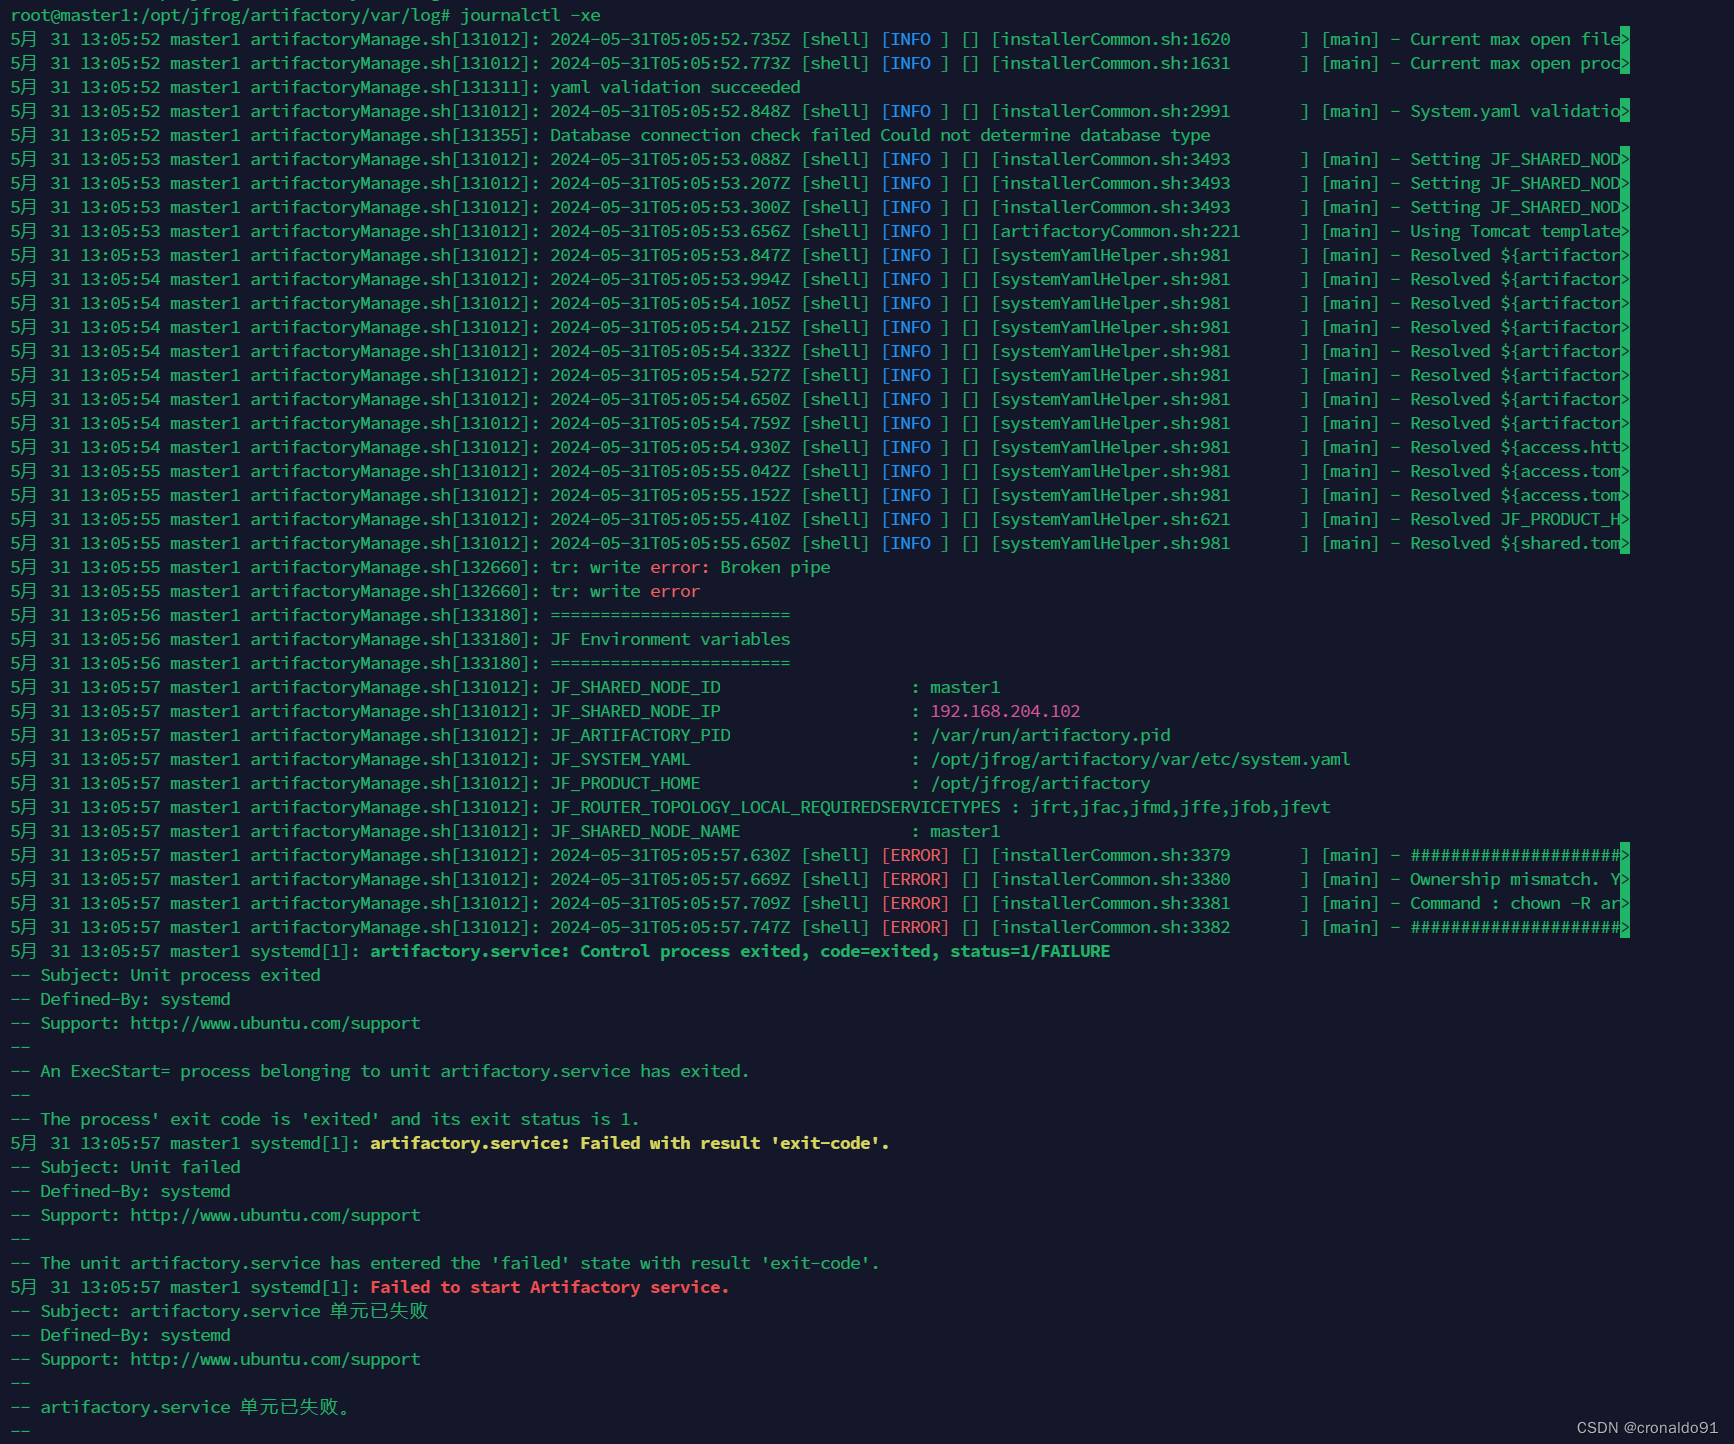This screenshot has width=1734, height=1444.
Task: Click 'tr: write error: Broken pipe' line
Action: (x=690, y=567)
